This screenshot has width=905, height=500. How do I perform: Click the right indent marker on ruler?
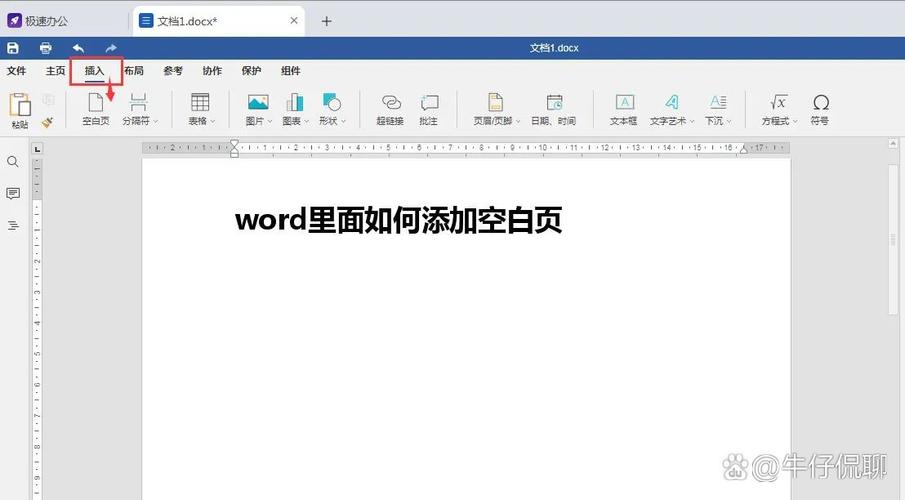pos(744,150)
